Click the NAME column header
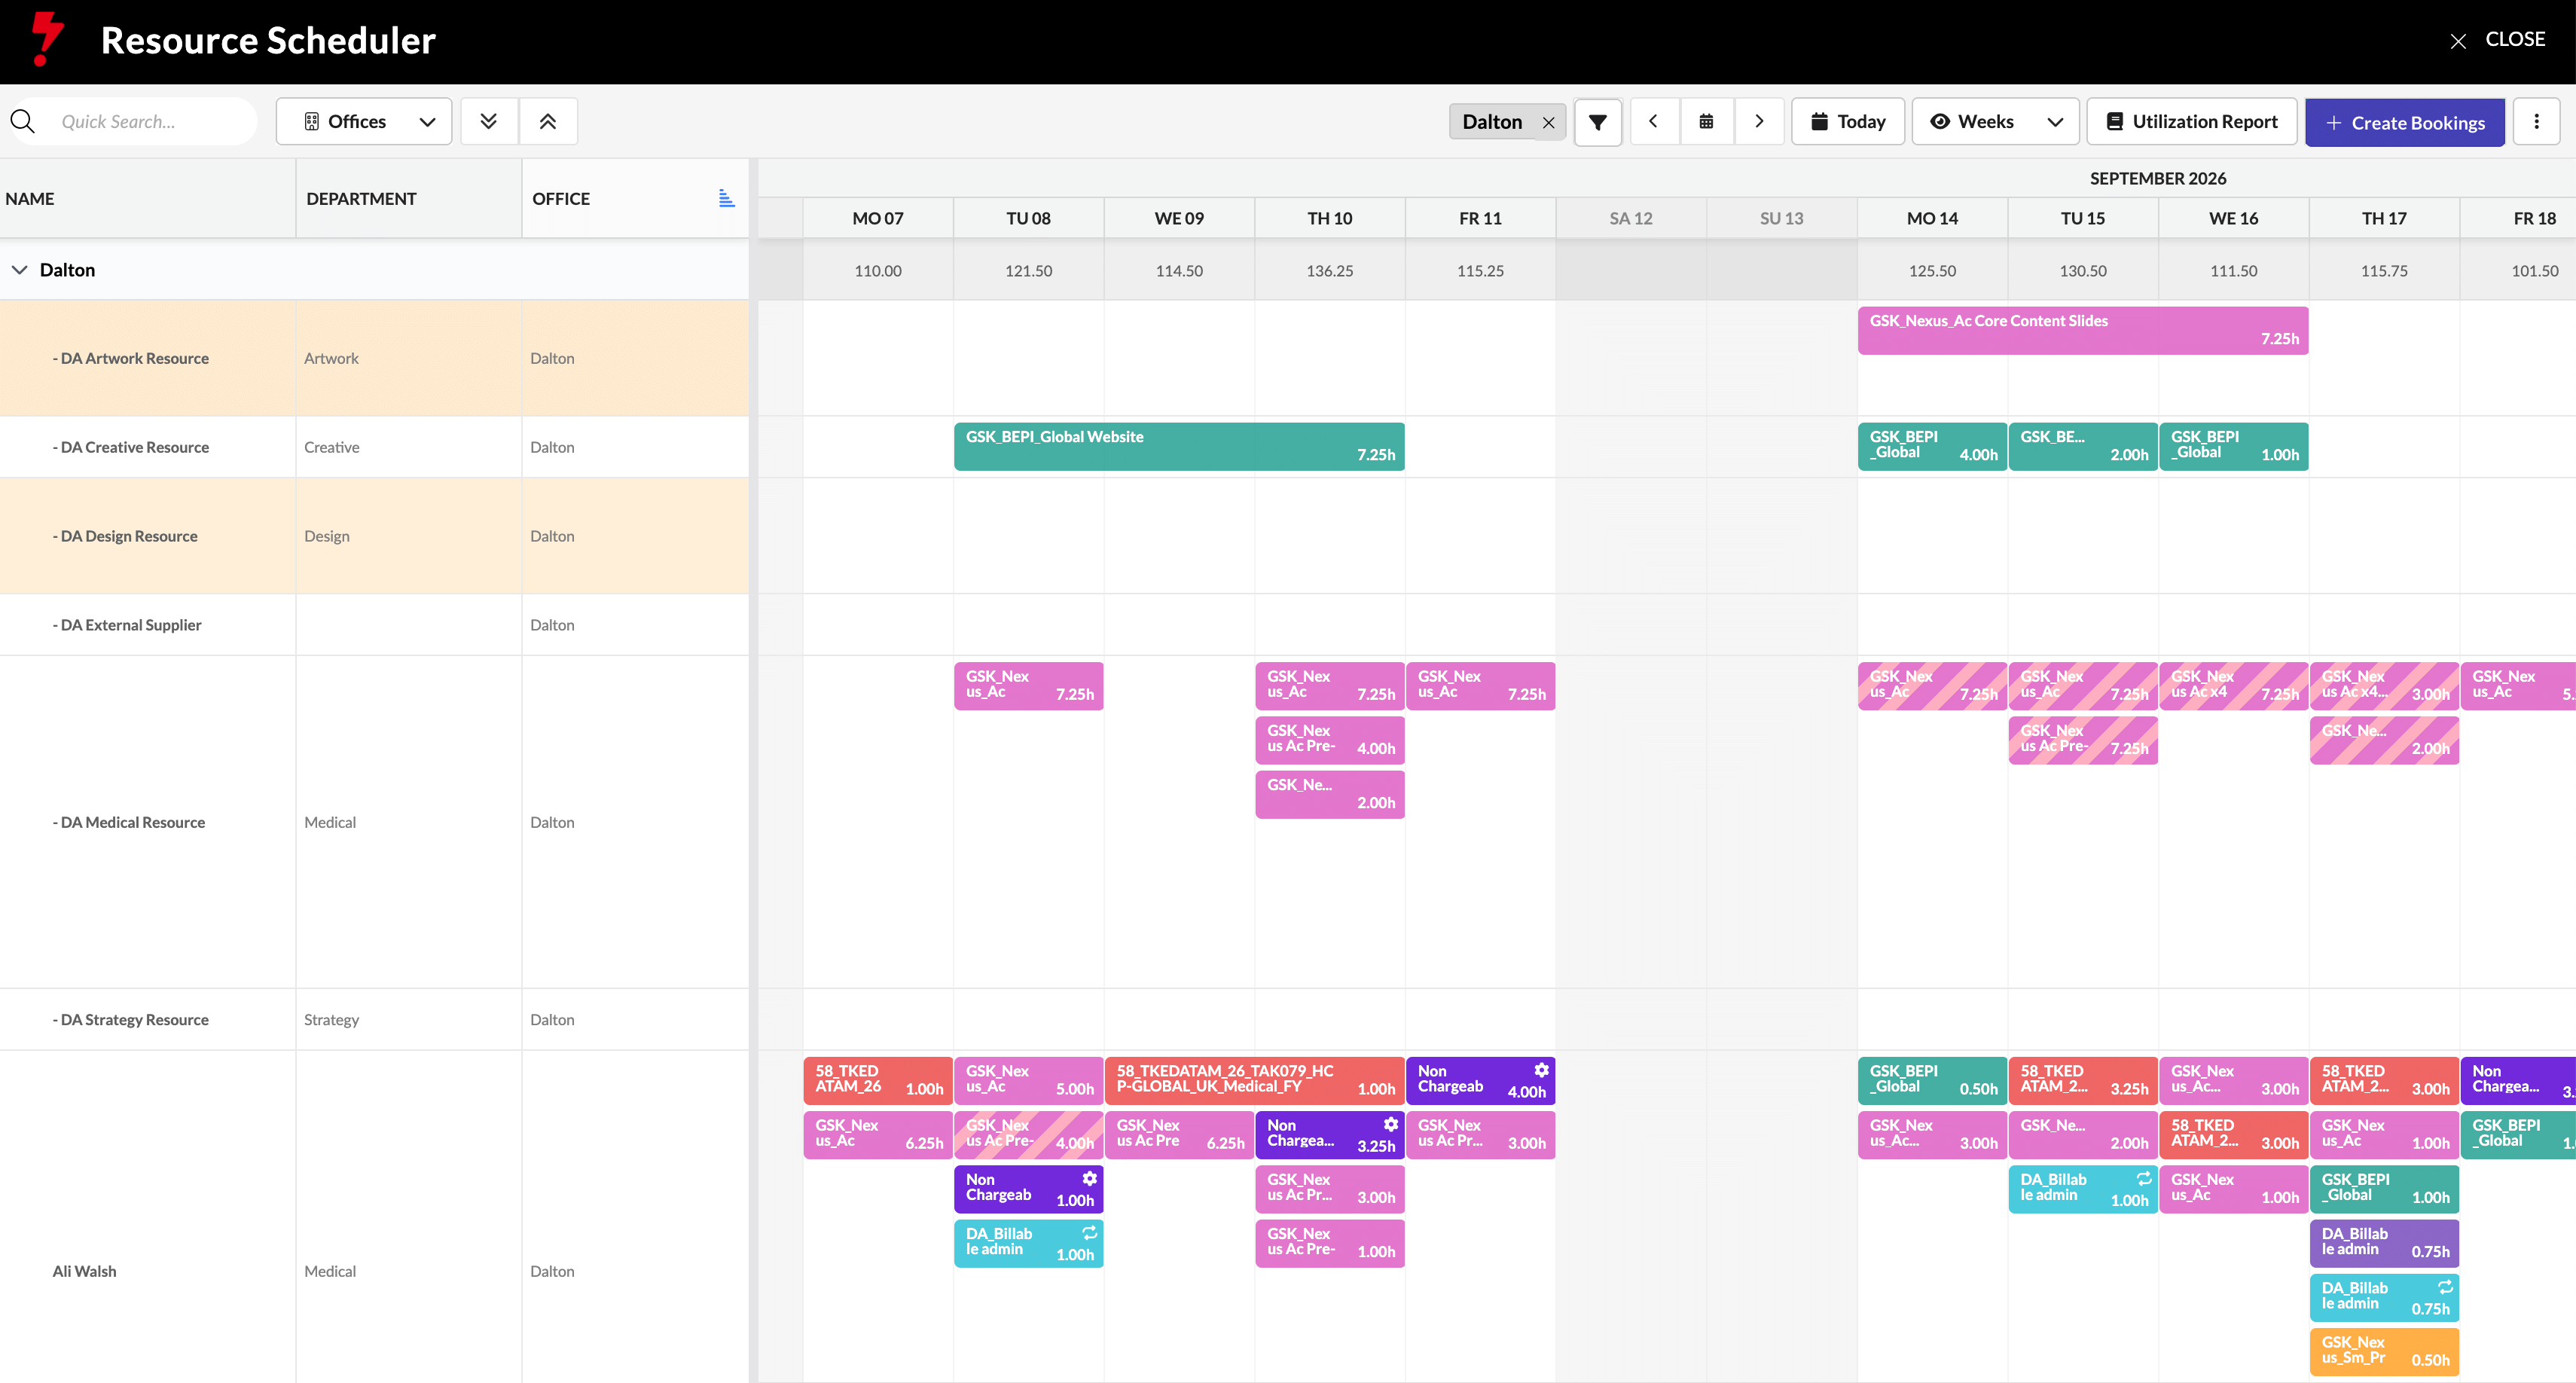Image resolution: width=2576 pixels, height=1383 pixels. (30, 198)
